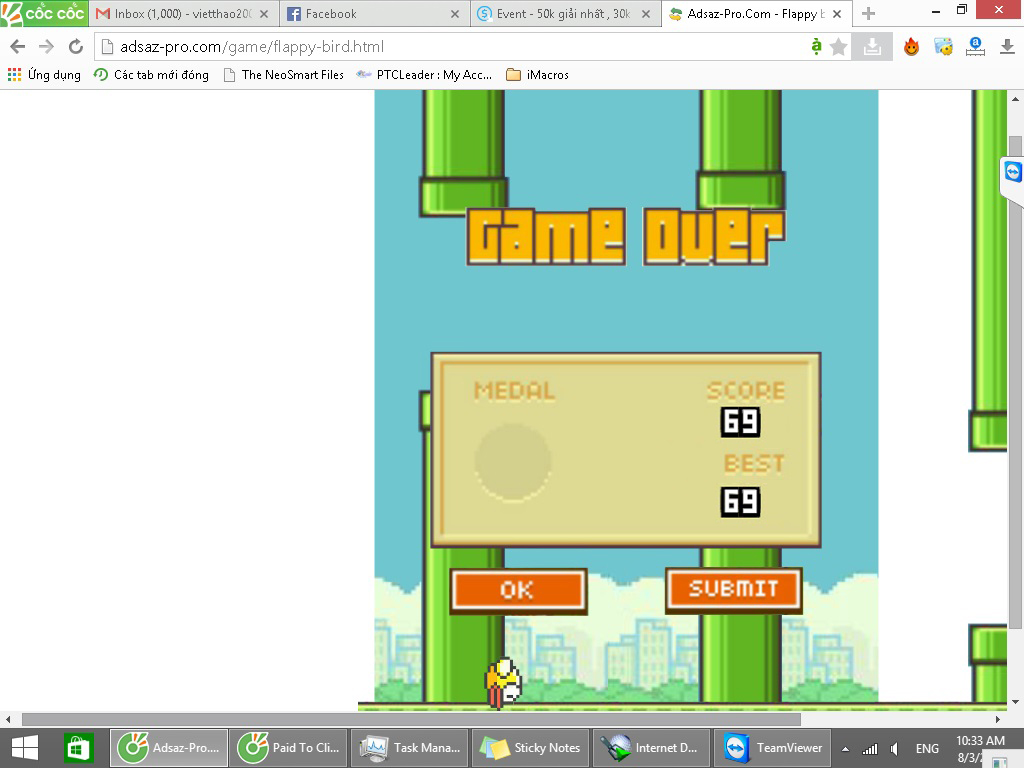
Task: Reload the page with the refresh icon
Action: 76,46
